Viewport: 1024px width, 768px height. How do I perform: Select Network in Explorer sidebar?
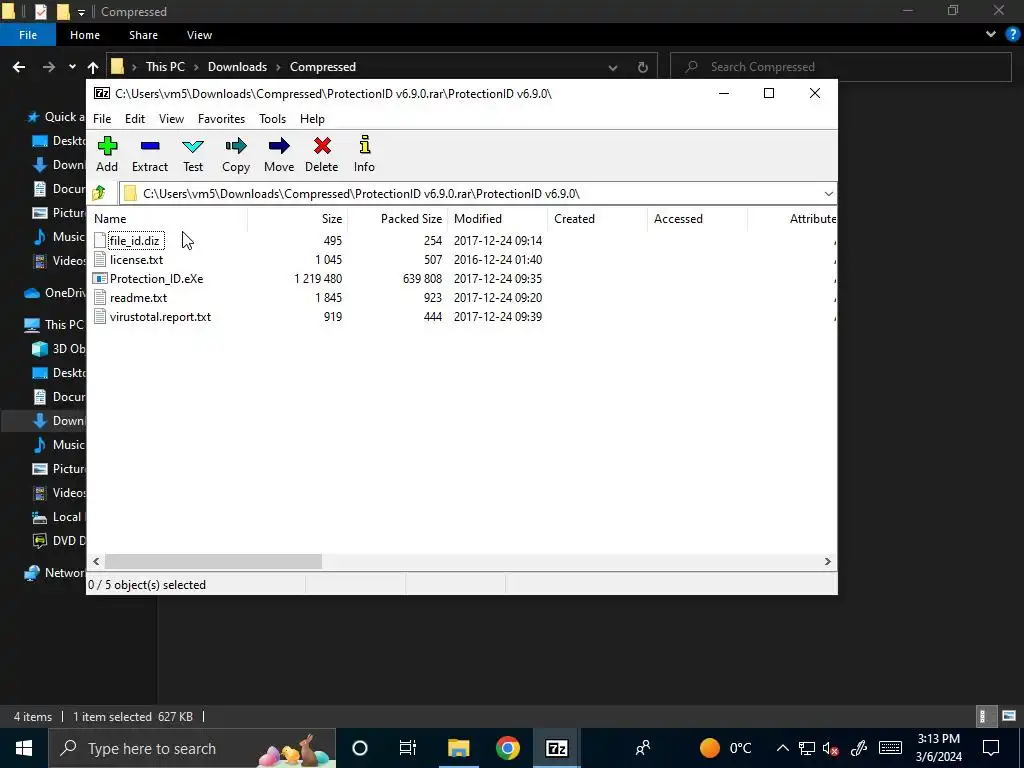pyautogui.click(x=55, y=573)
